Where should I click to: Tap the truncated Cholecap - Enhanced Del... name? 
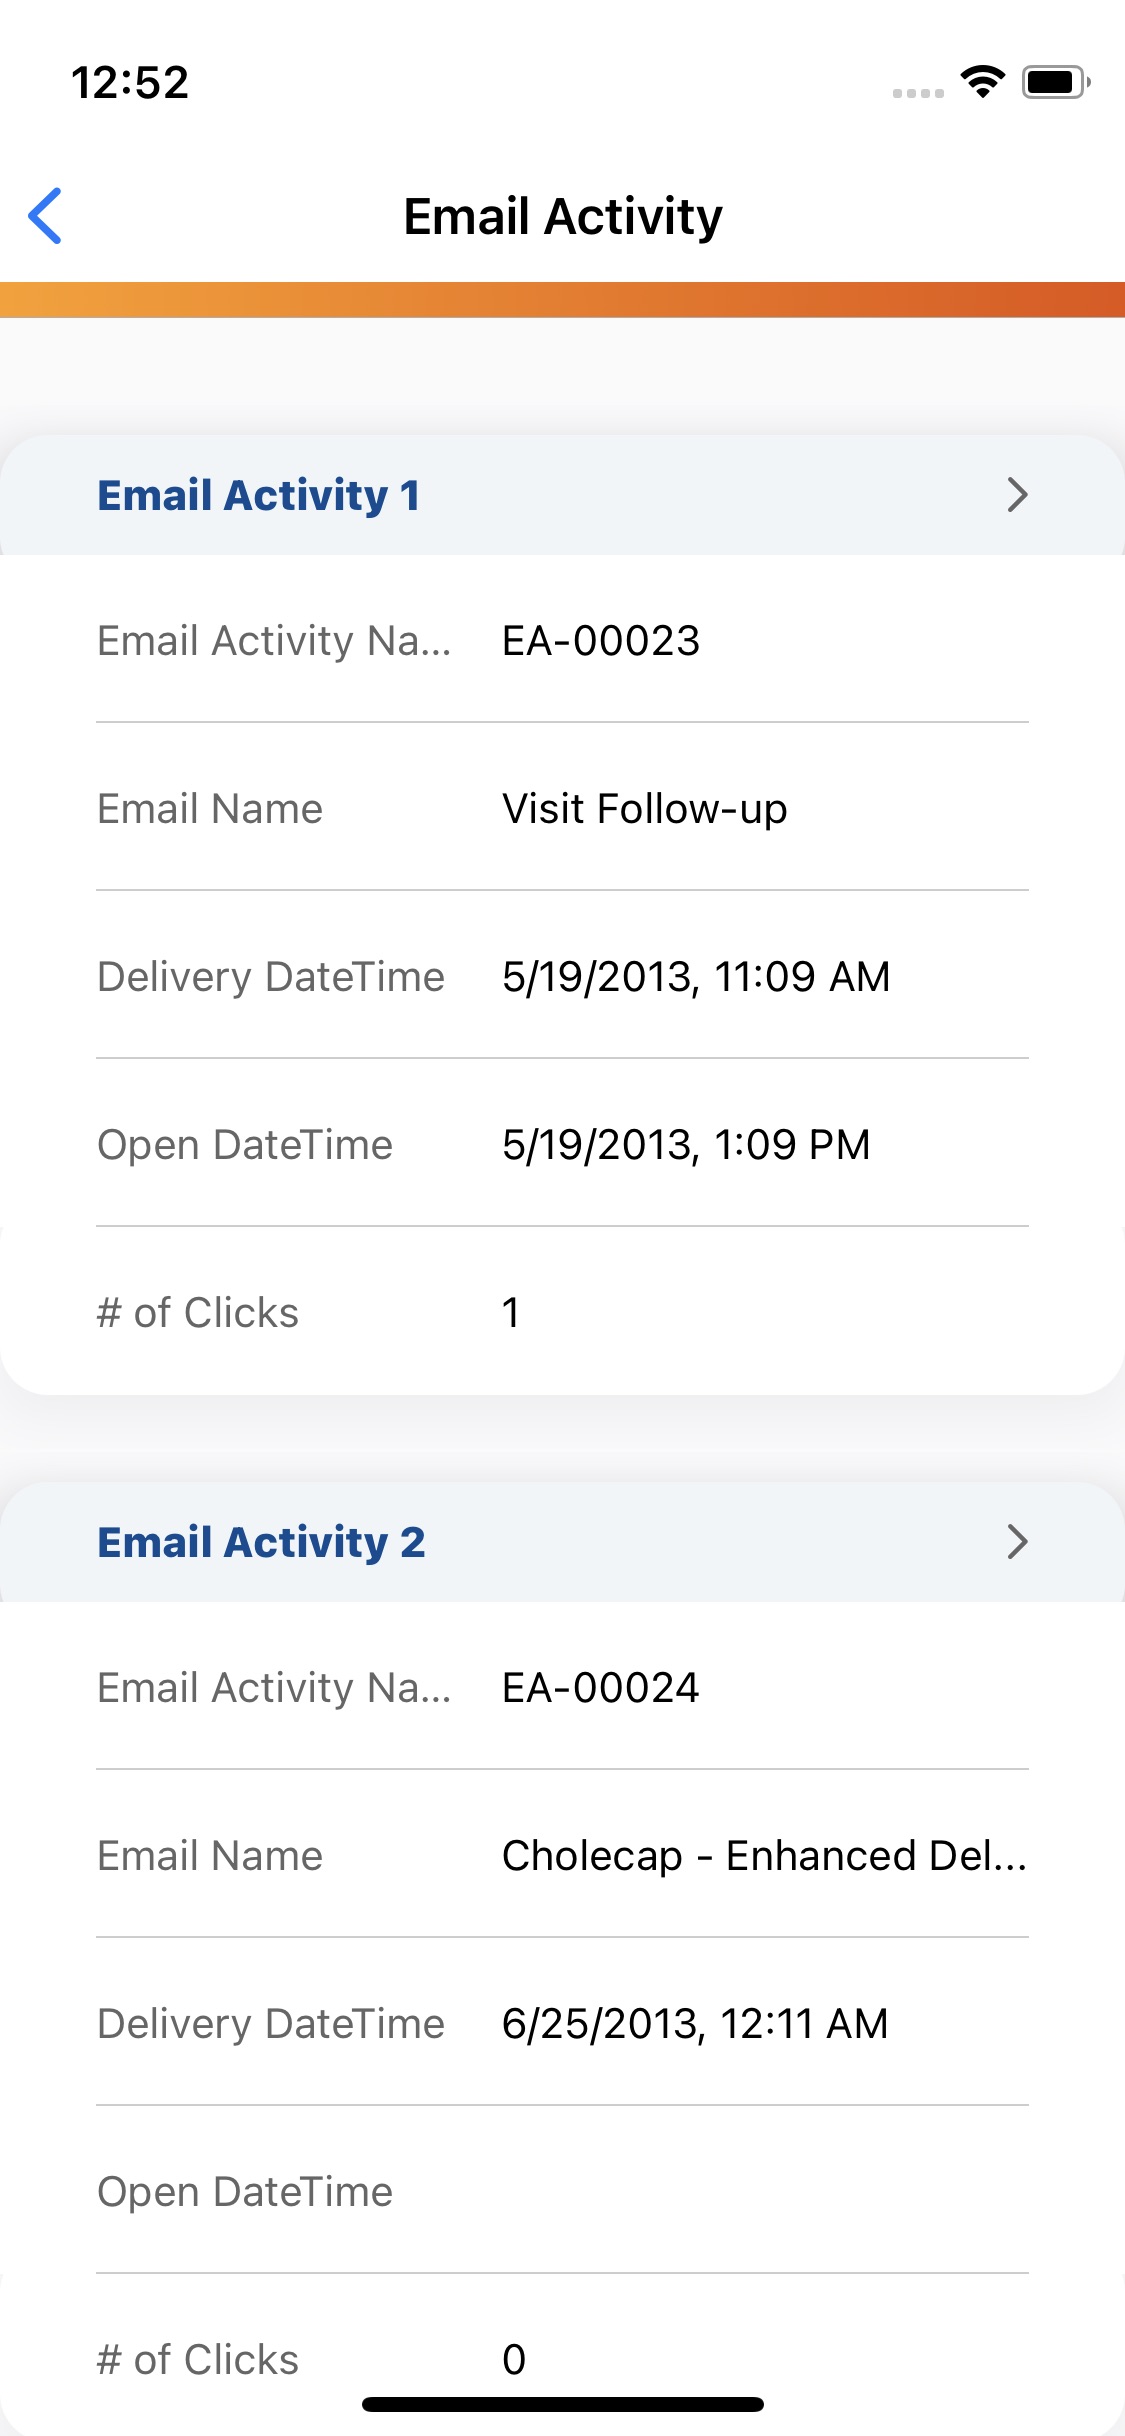(x=764, y=1856)
